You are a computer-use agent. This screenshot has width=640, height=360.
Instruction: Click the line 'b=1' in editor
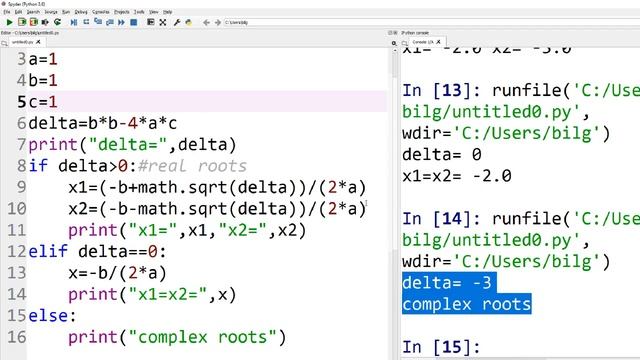point(42,80)
